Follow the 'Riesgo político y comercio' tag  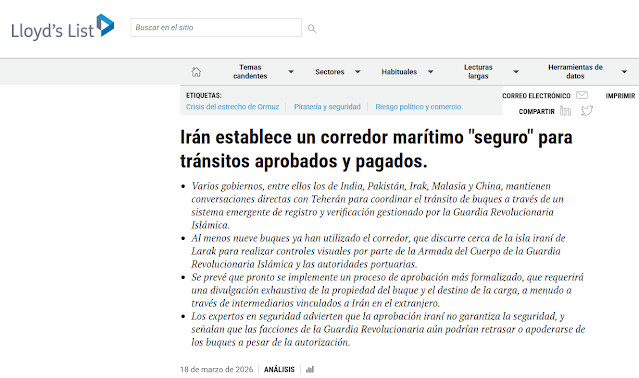coord(418,107)
